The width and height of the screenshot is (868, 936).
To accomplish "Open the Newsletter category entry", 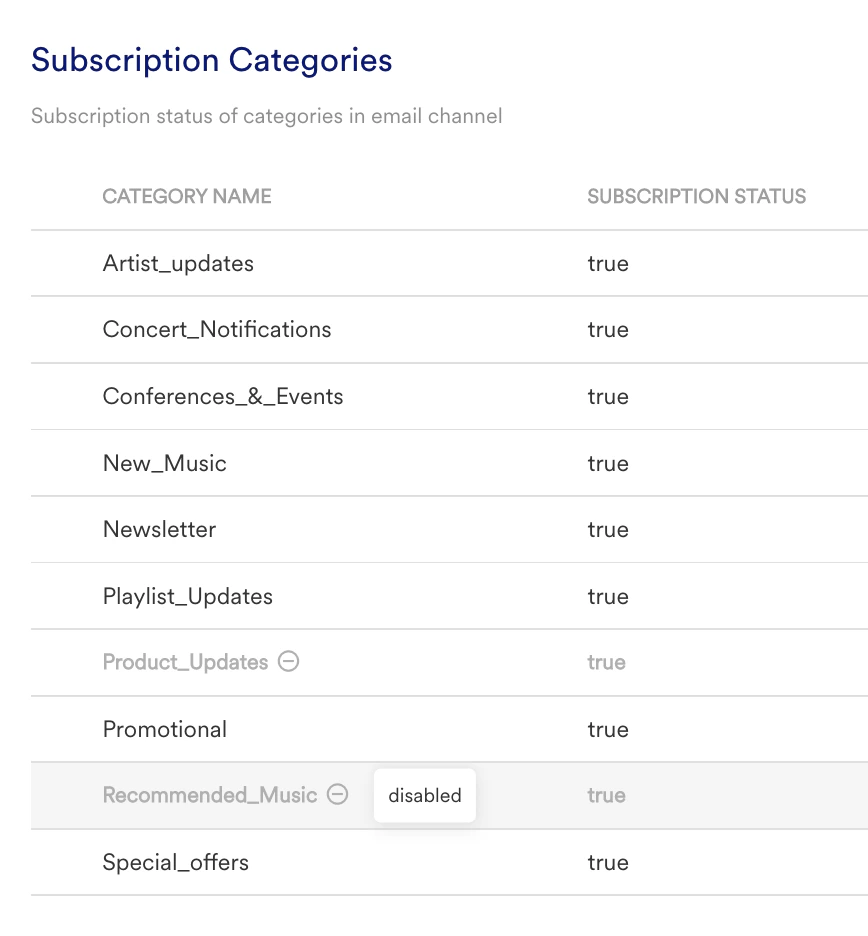I will [x=159, y=529].
